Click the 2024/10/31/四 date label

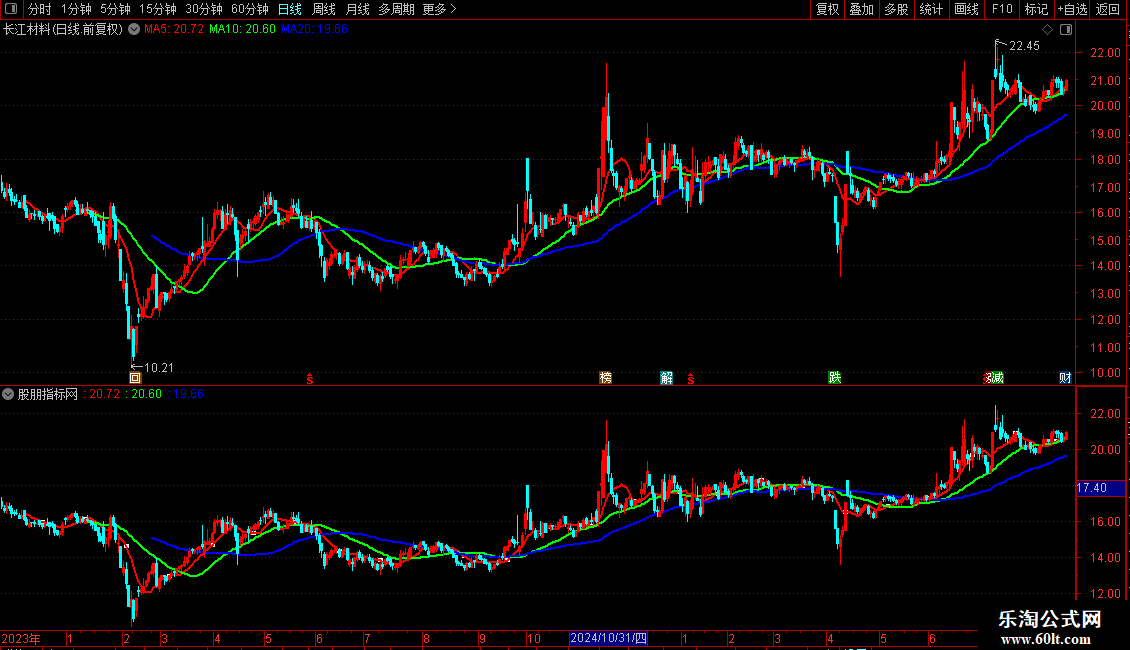click(608, 638)
